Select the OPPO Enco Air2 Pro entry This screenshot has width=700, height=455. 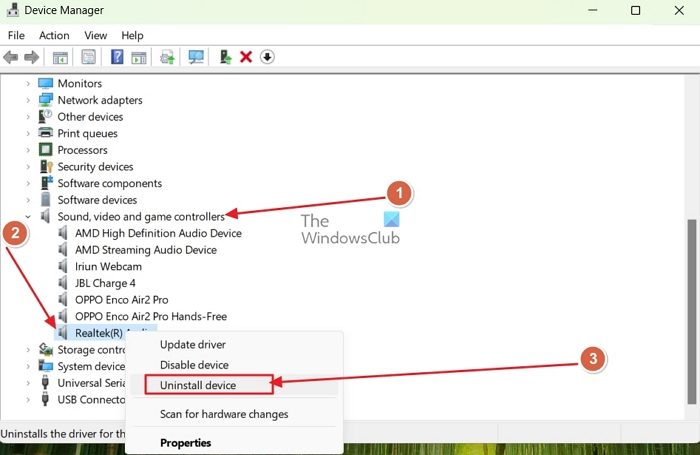click(x=121, y=300)
